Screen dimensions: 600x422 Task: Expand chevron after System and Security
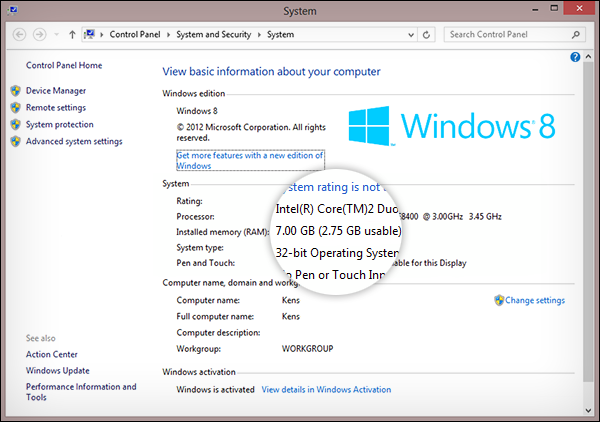[x=259, y=35]
